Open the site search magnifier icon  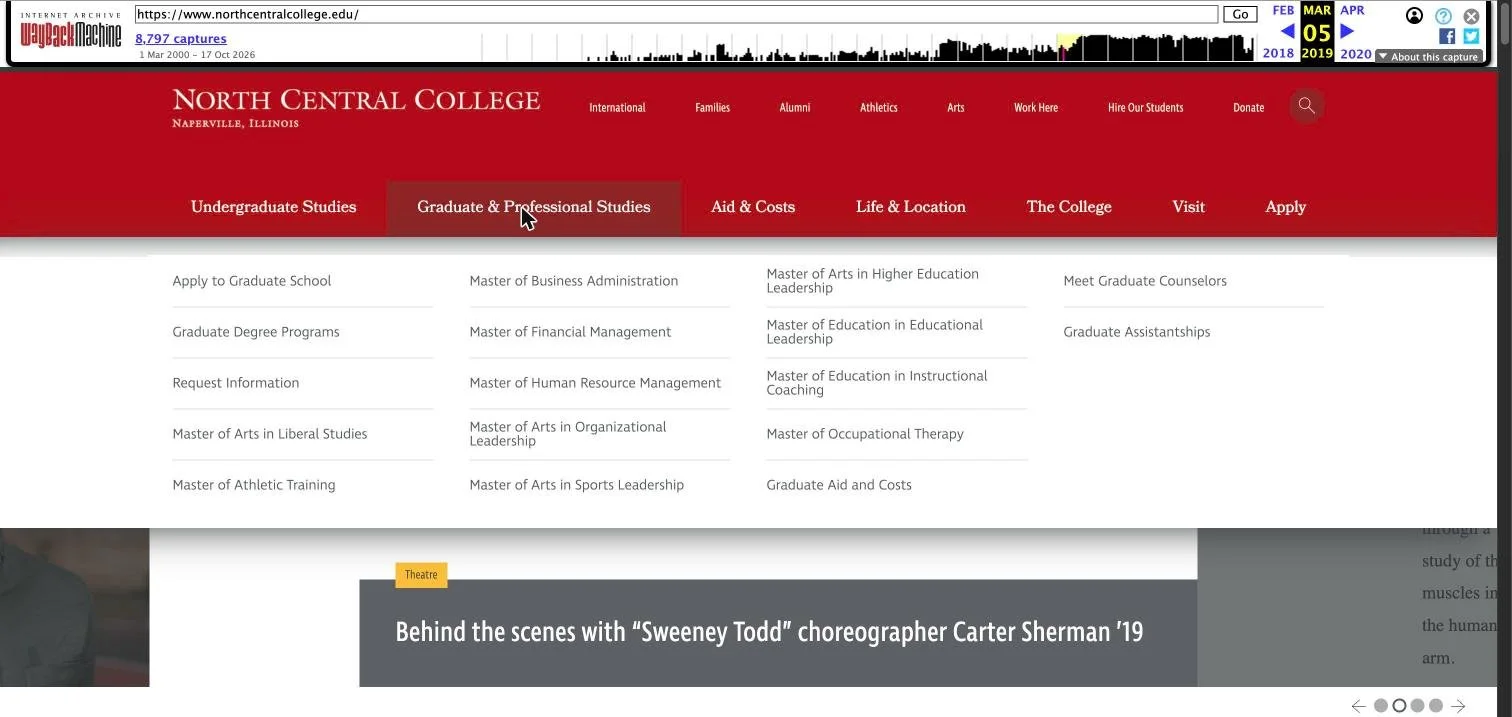tap(1306, 106)
